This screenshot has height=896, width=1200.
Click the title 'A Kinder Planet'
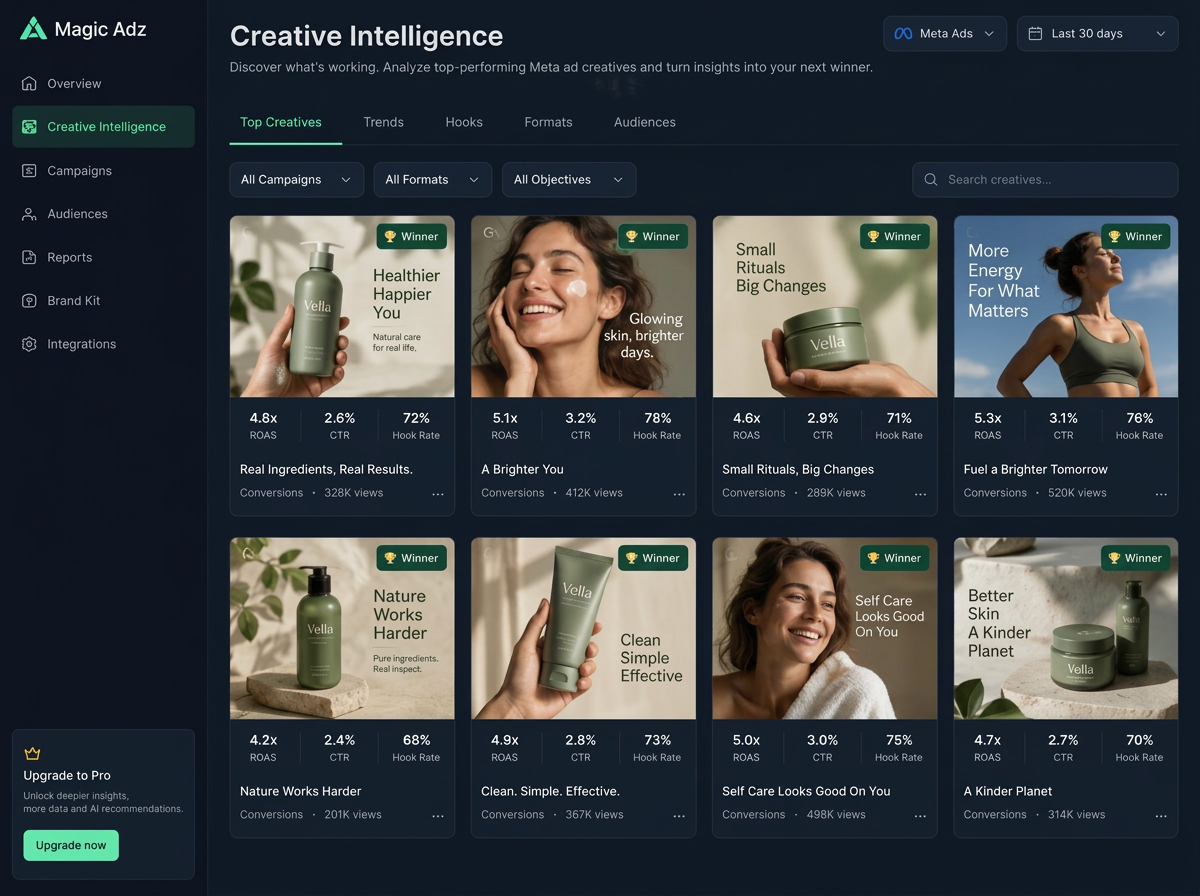click(1007, 791)
